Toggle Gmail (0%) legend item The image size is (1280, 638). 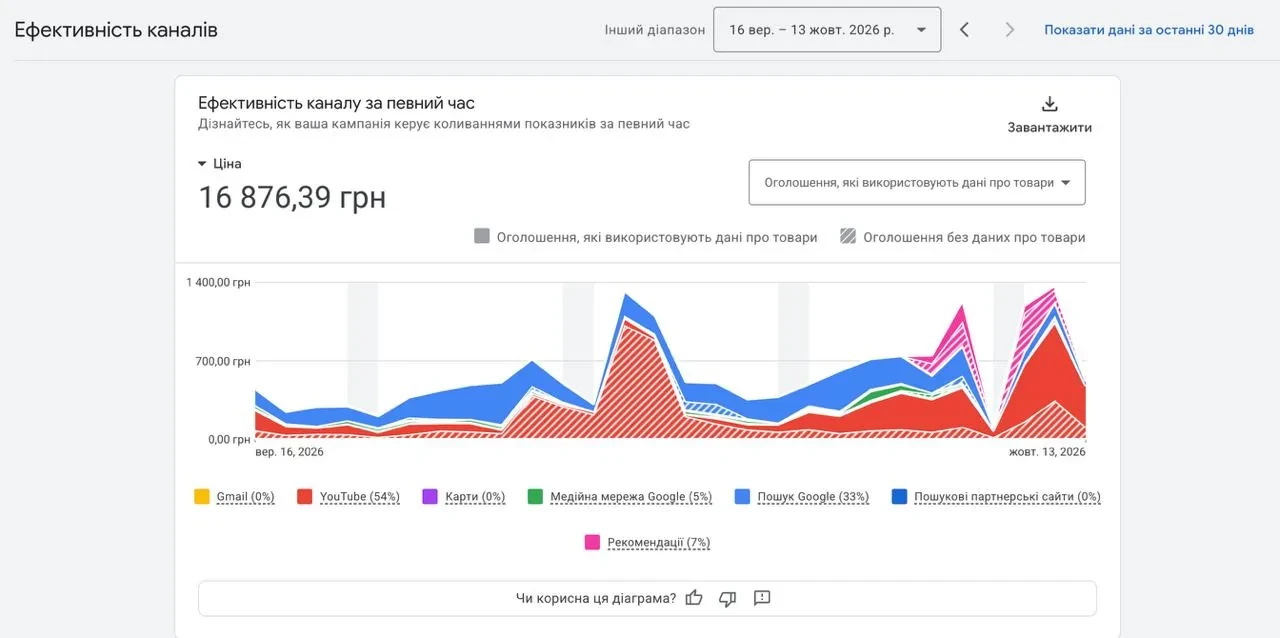[234, 497]
